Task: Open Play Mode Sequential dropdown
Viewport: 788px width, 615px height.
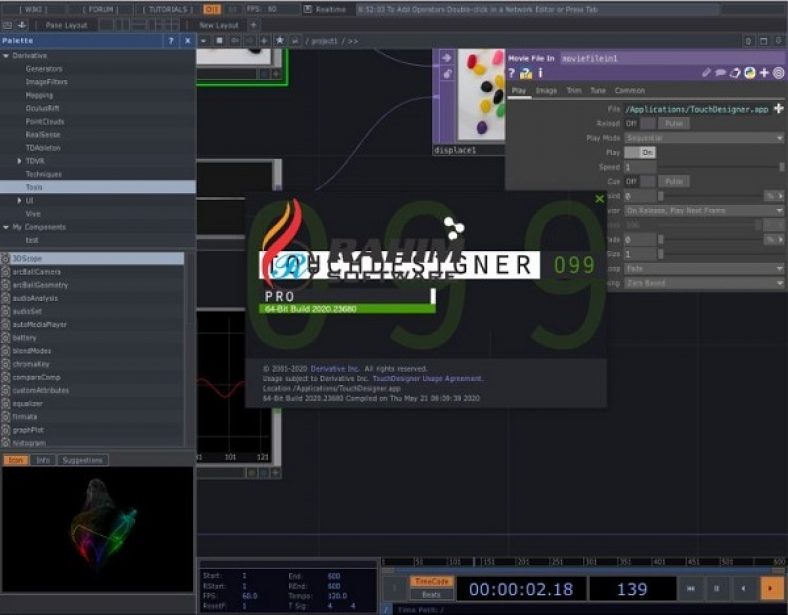Action: (x=704, y=138)
